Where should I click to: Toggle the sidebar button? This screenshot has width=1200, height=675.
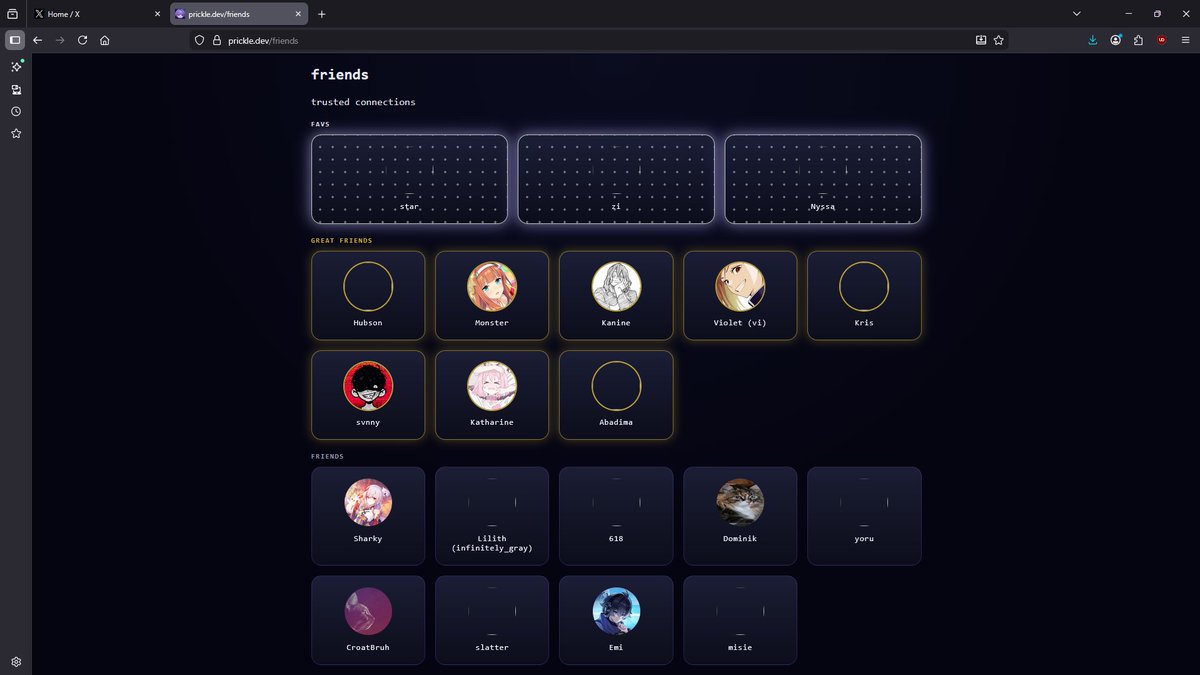click(x=15, y=40)
